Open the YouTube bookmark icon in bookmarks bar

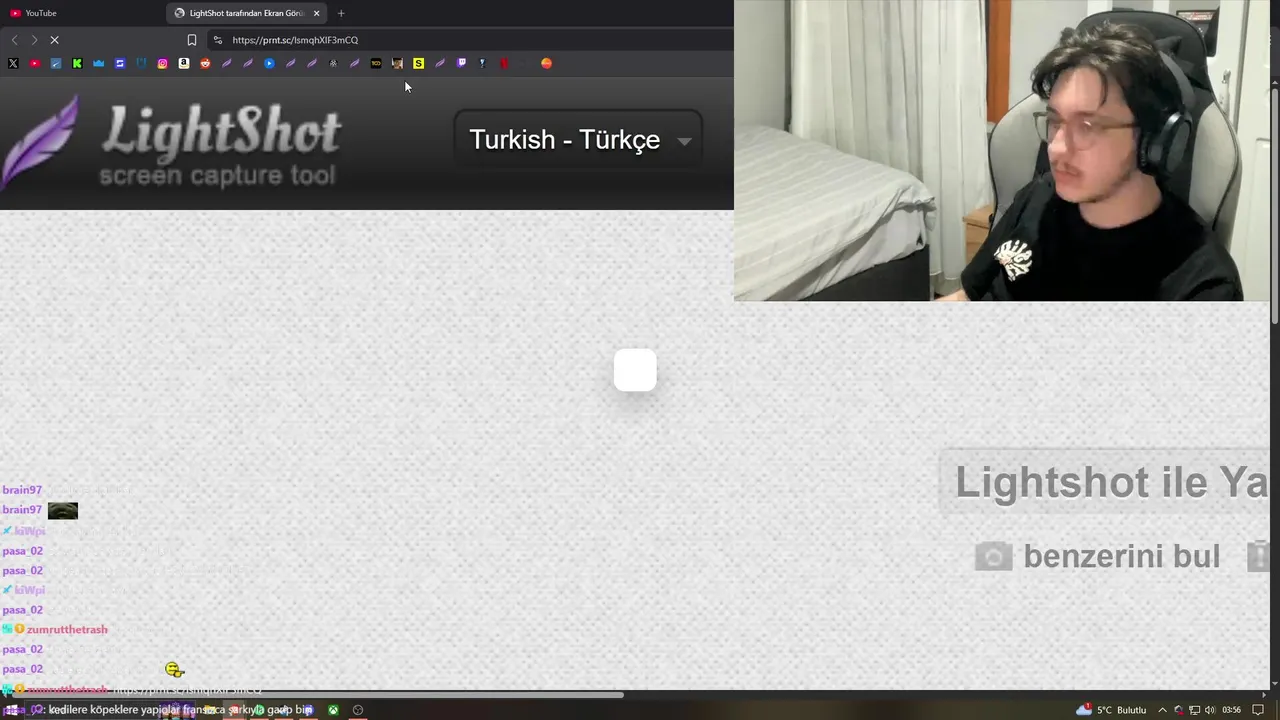pyautogui.click(x=35, y=63)
